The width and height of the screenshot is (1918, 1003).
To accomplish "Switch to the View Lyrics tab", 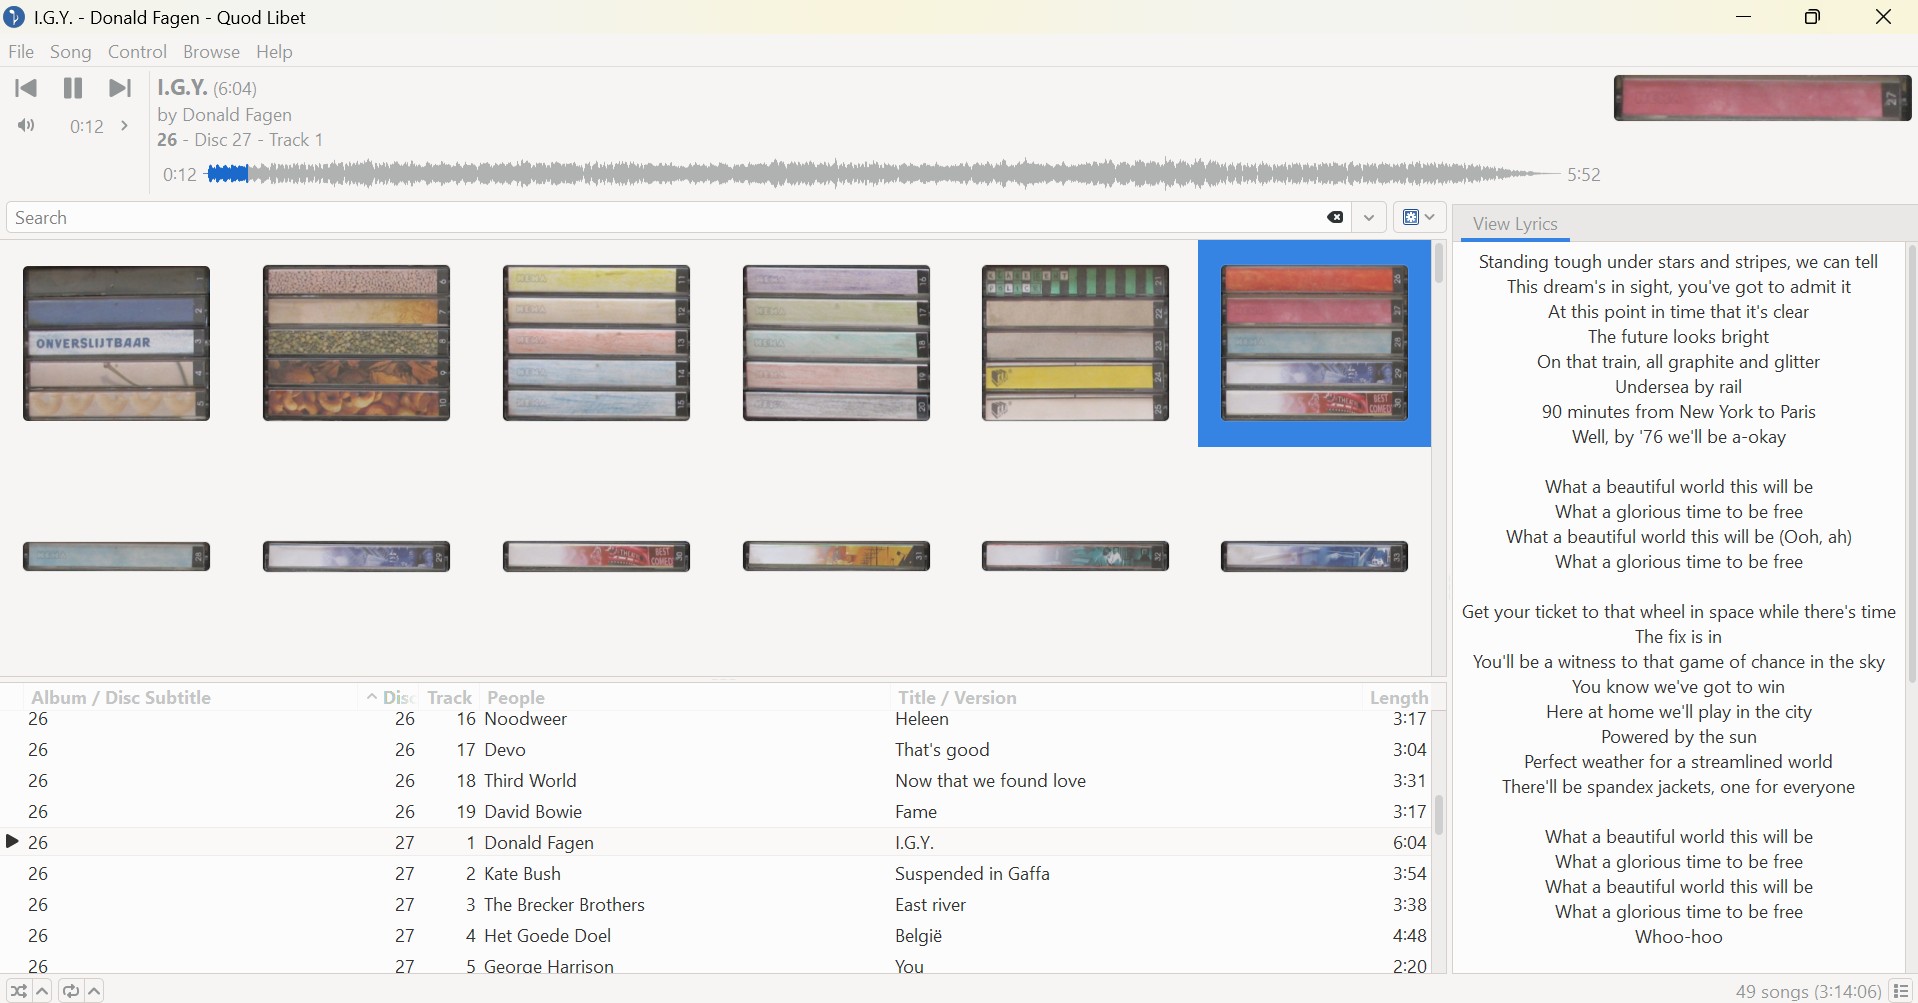I will 1515,224.
